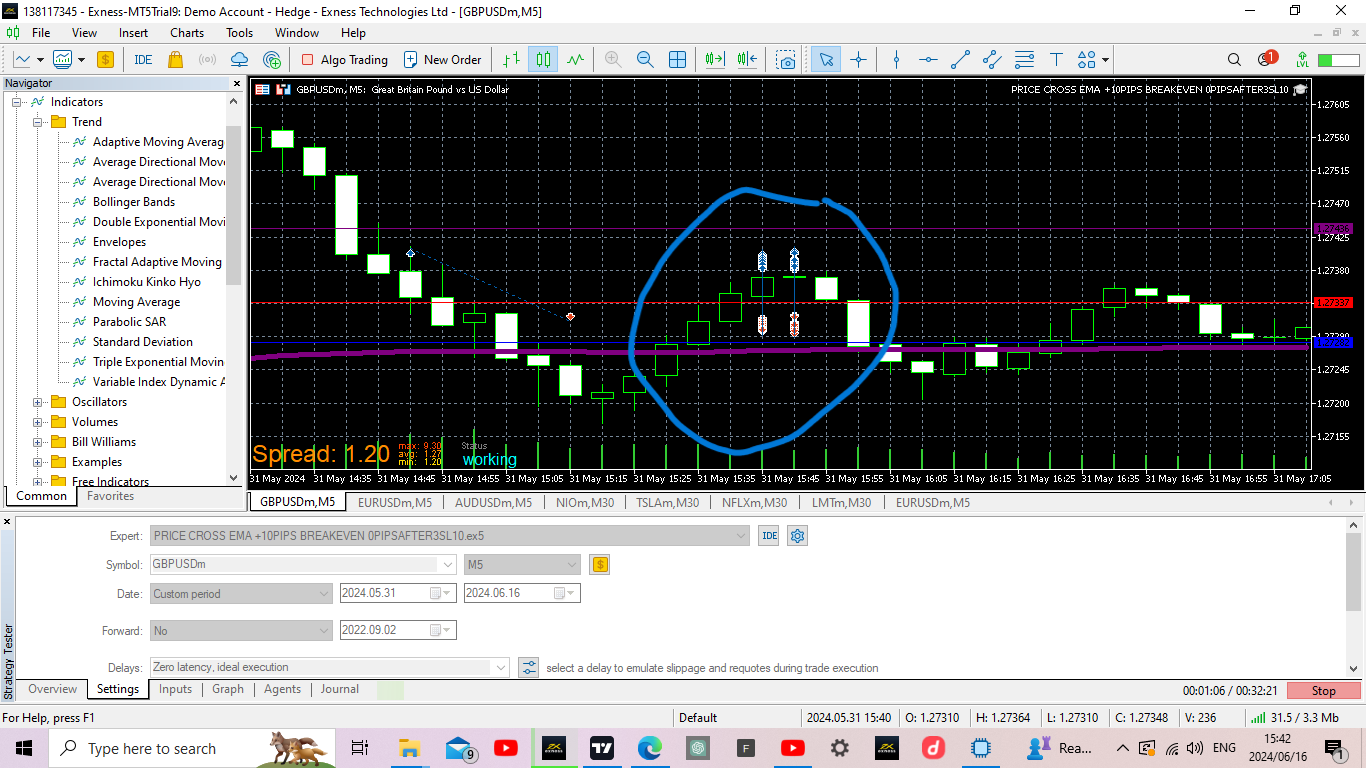
Task: Switch chart to bar chart mode
Action: 511,60
